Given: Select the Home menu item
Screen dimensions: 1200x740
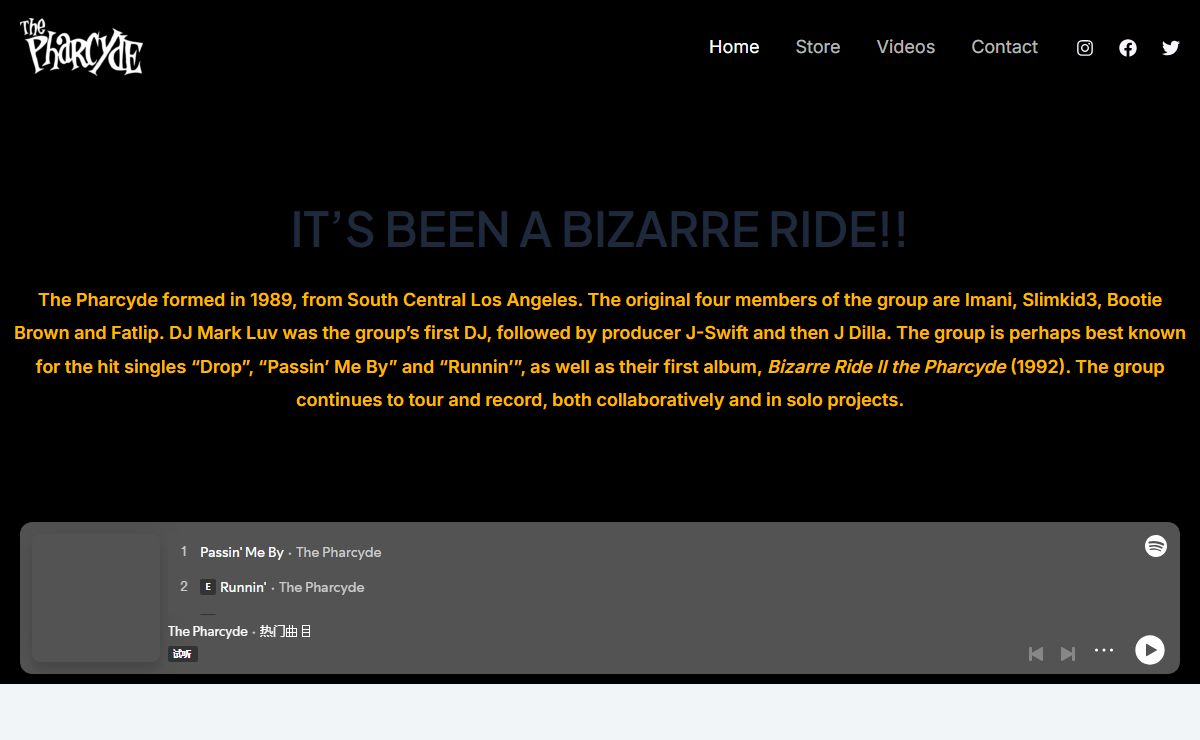Looking at the screenshot, I should 734,47.
